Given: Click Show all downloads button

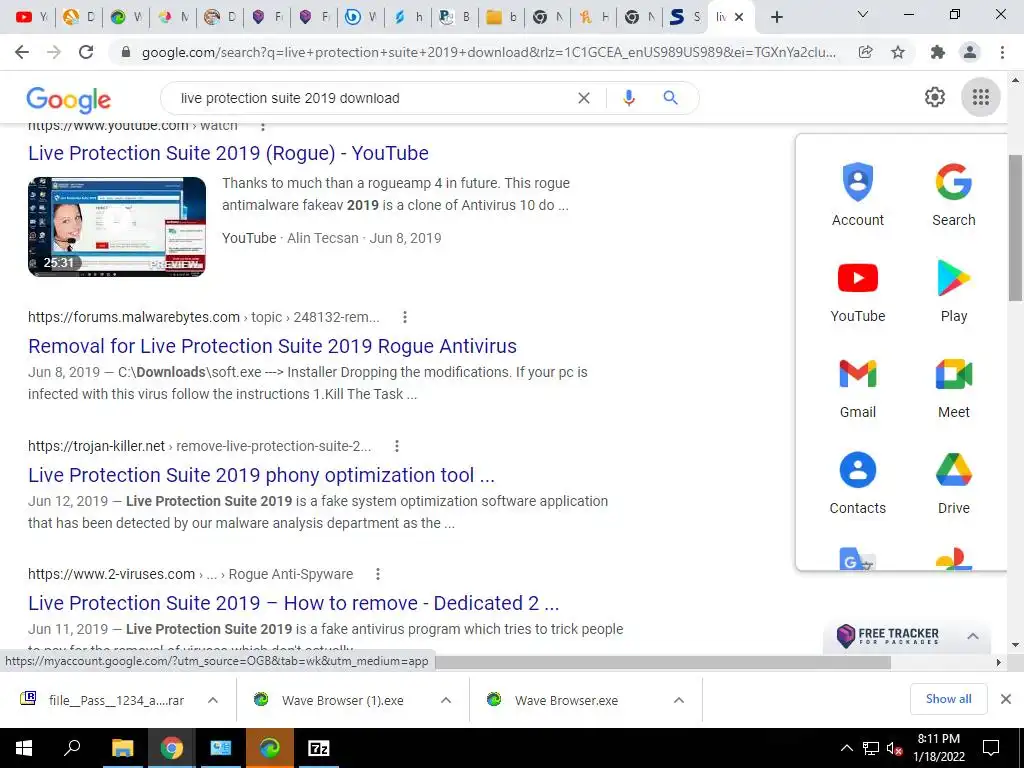Looking at the screenshot, I should (948, 699).
